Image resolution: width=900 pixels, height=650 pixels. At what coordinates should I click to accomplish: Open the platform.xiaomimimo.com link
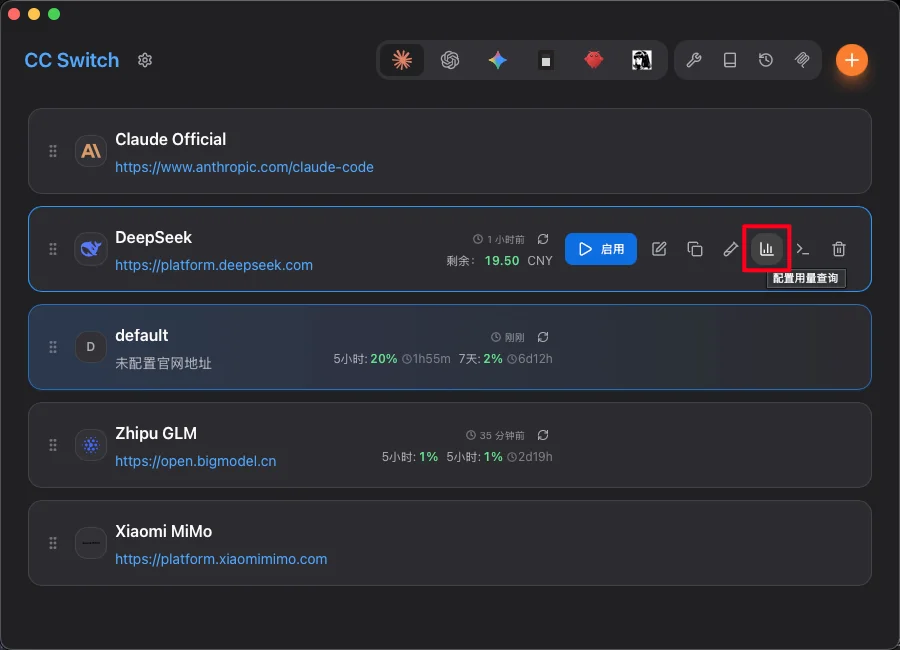pos(221,559)
